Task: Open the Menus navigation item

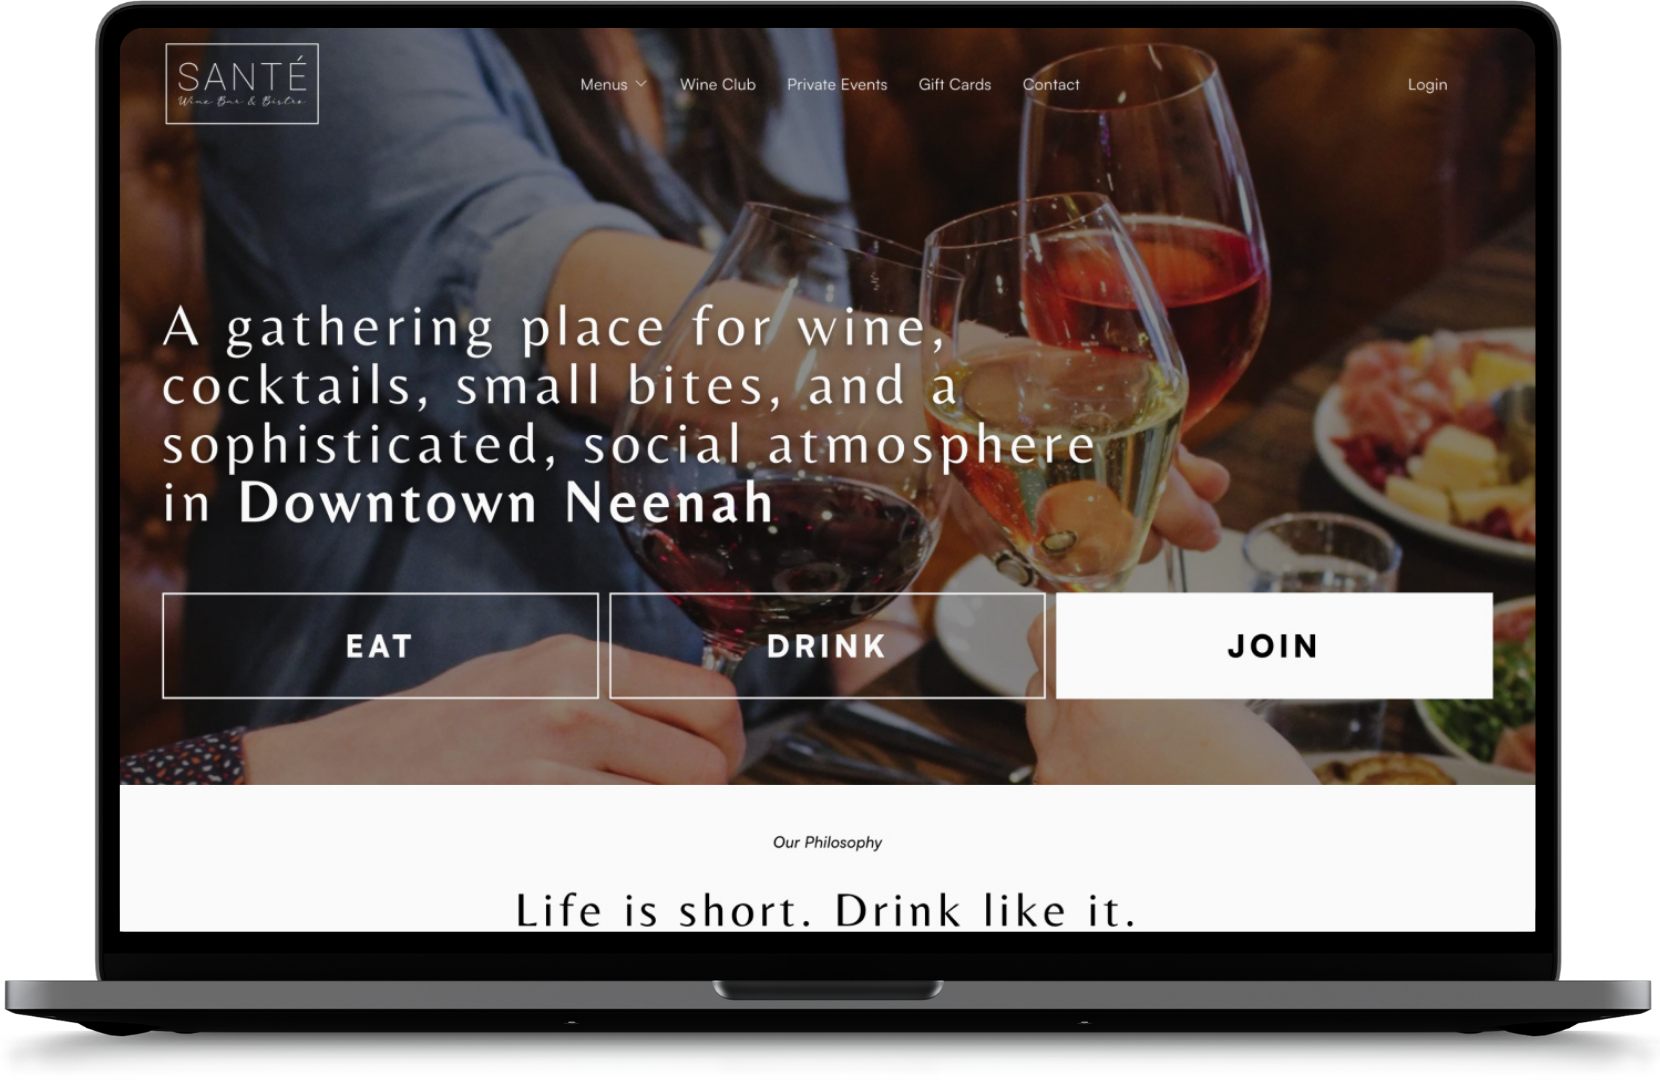Action: pyautogui.click(x=604, y=85)
